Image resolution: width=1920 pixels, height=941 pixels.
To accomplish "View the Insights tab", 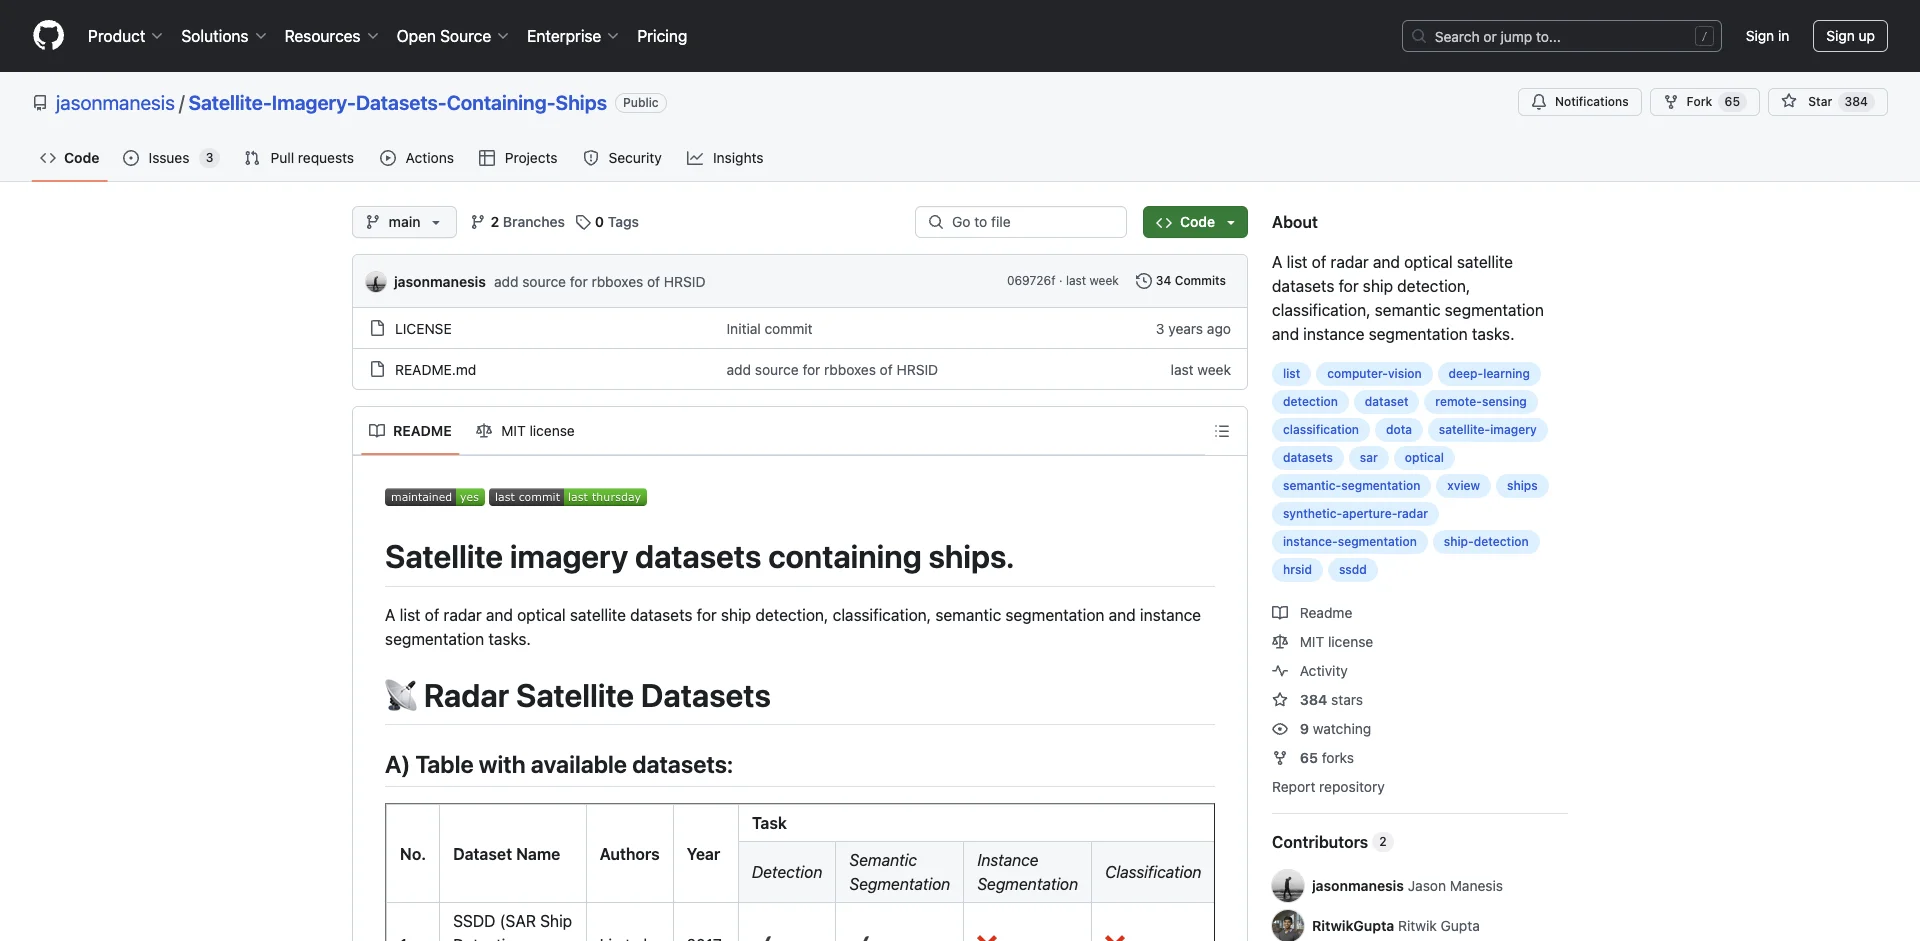I will point(725,158).
